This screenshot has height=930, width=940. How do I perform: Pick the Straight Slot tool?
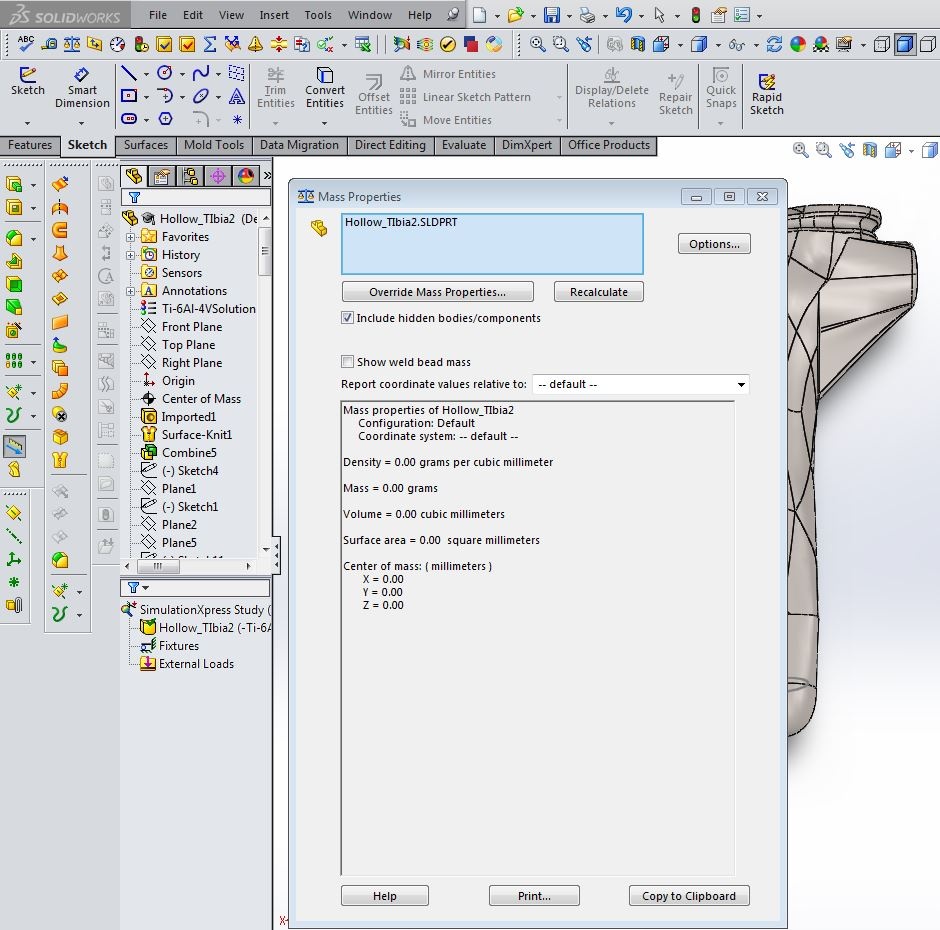point(129,119)
